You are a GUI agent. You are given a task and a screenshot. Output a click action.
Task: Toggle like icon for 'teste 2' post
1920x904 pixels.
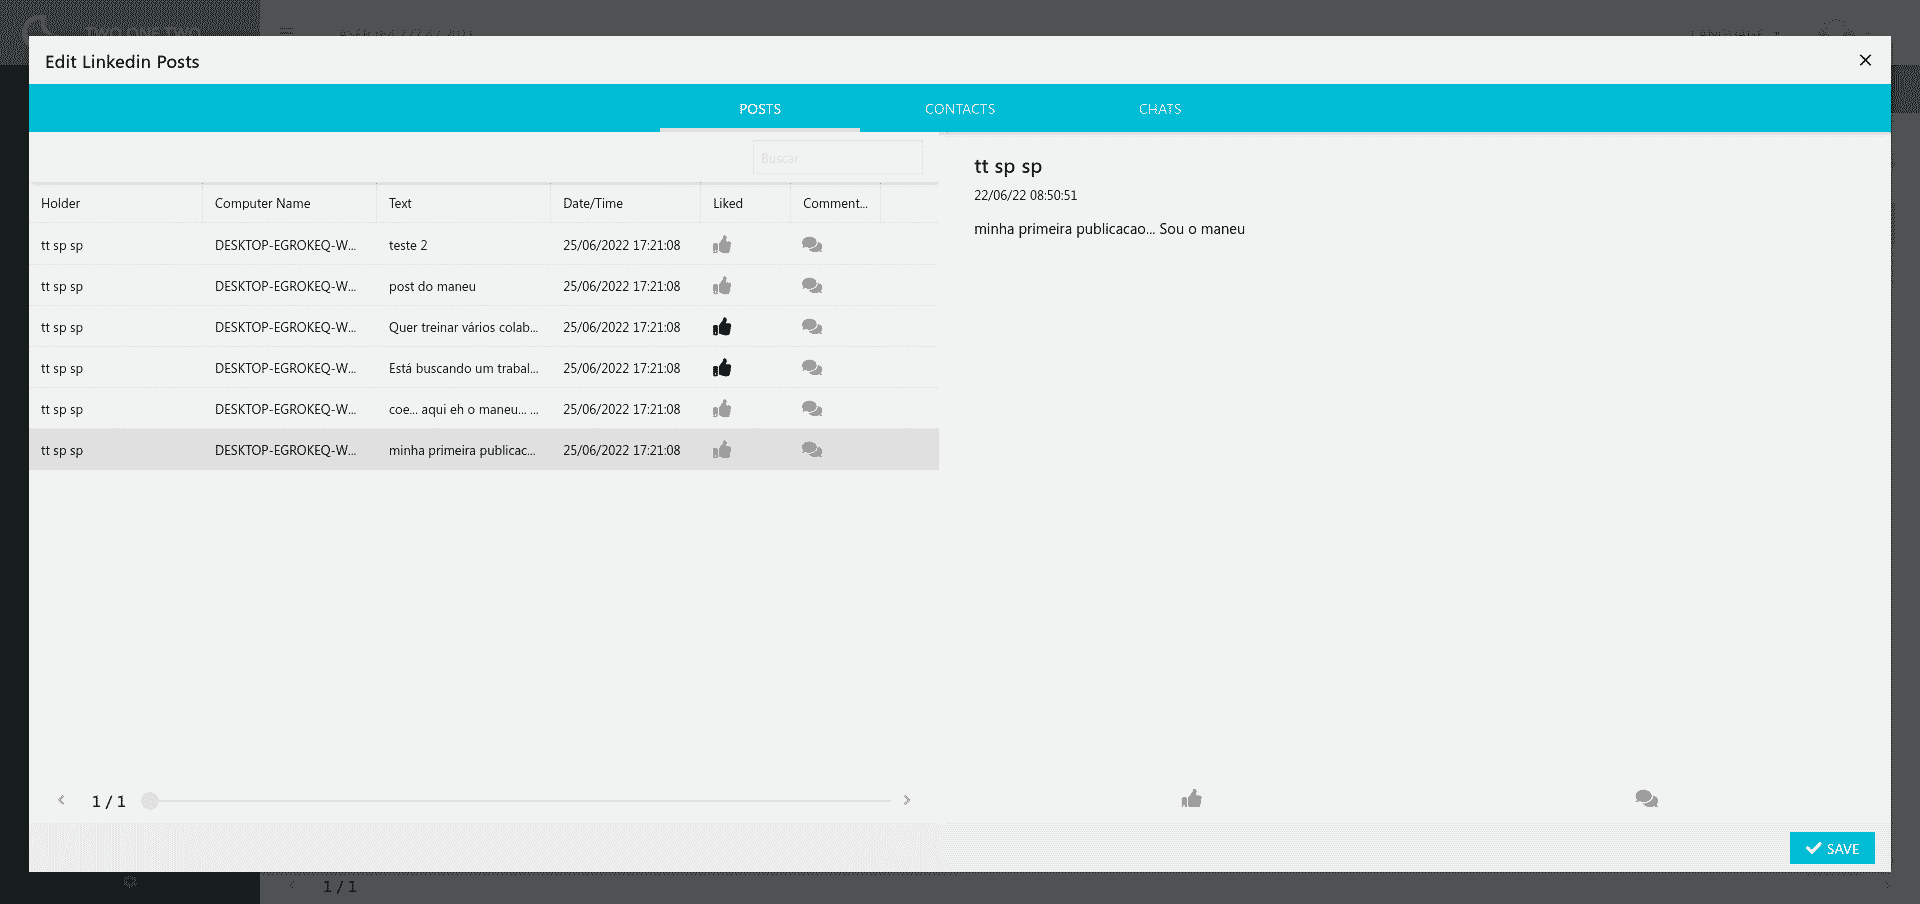tap(722, 245)
